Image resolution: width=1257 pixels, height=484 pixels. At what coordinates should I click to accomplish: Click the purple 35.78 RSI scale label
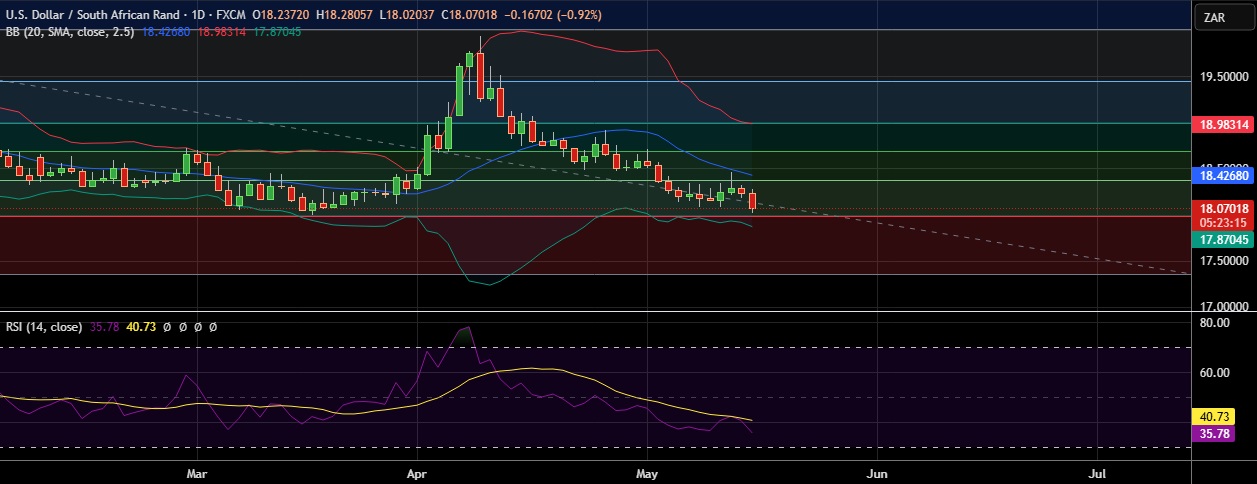[x=1214, y=435]
